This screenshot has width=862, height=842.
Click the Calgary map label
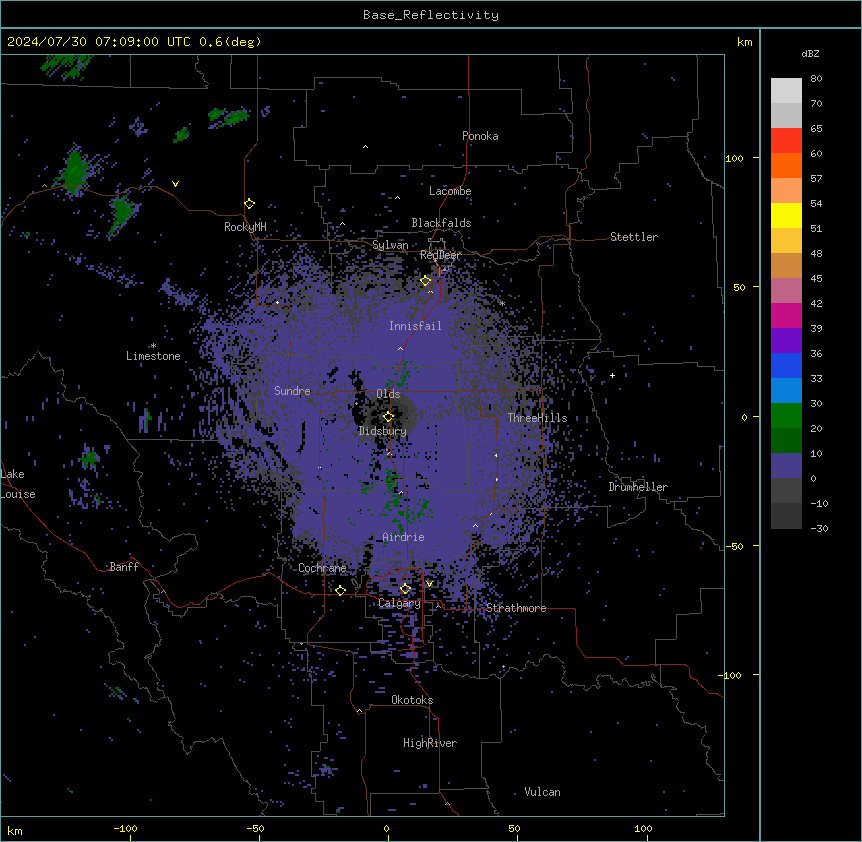click(399, 603)
